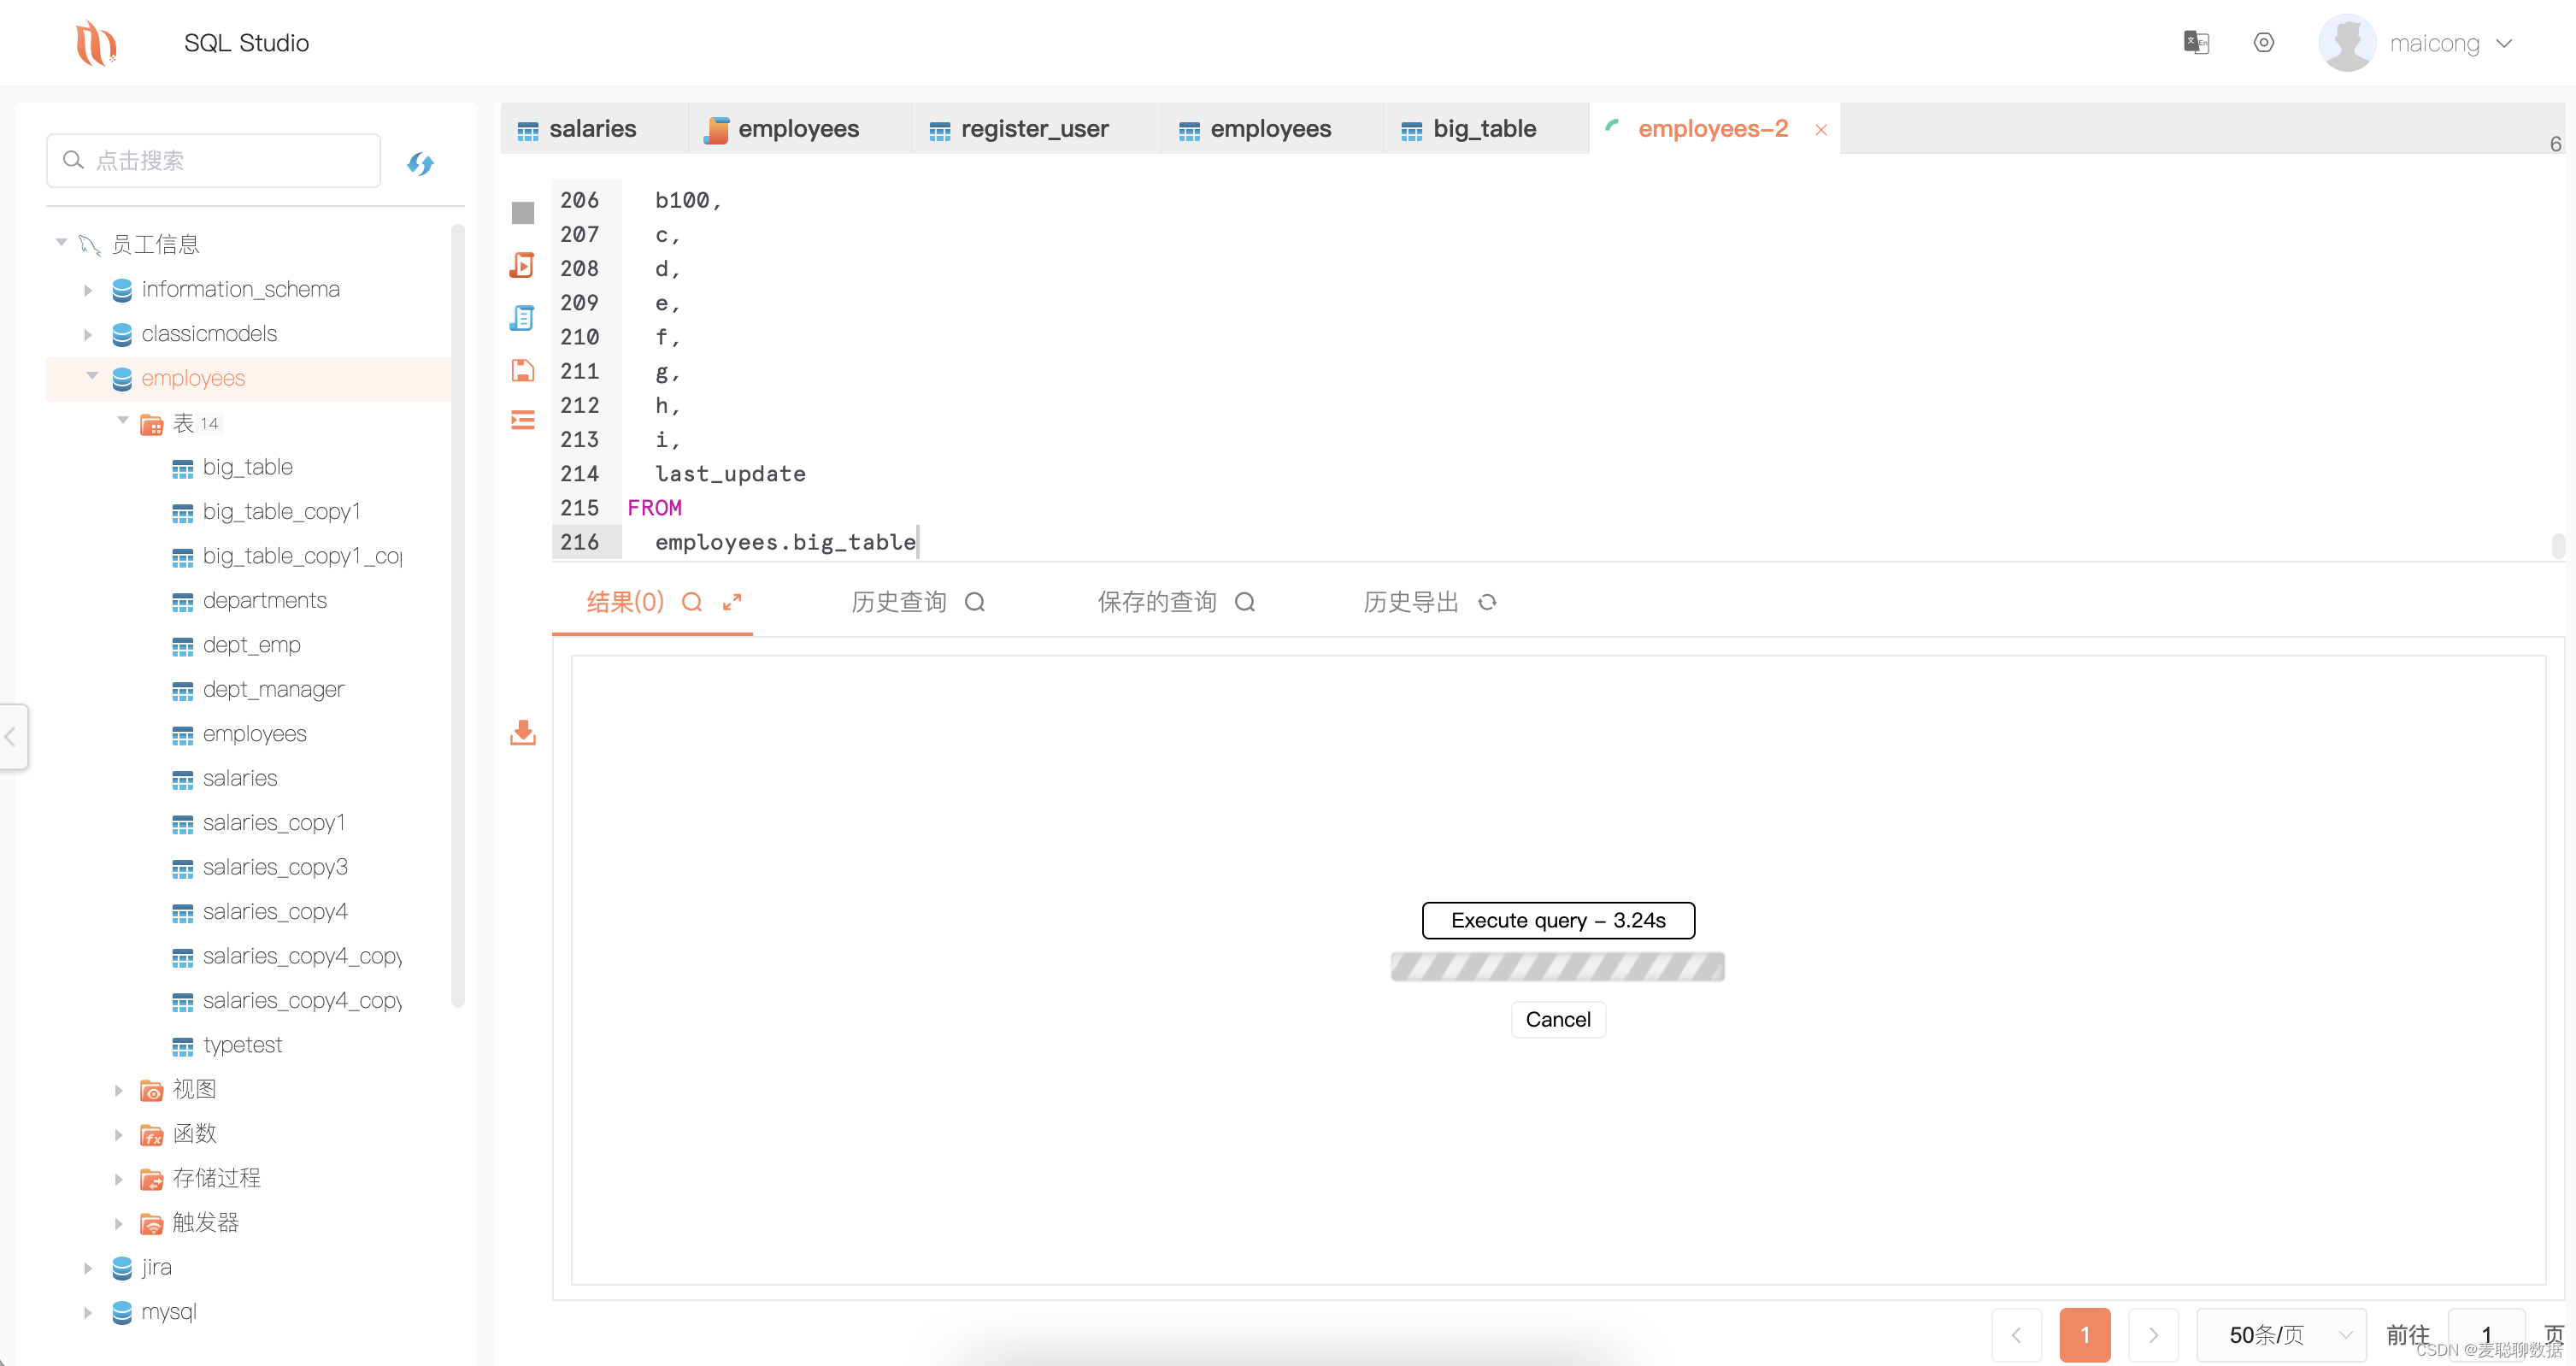Collapse the 表 14 tables folder
2576x1366 pixels.
click(122, 421)
